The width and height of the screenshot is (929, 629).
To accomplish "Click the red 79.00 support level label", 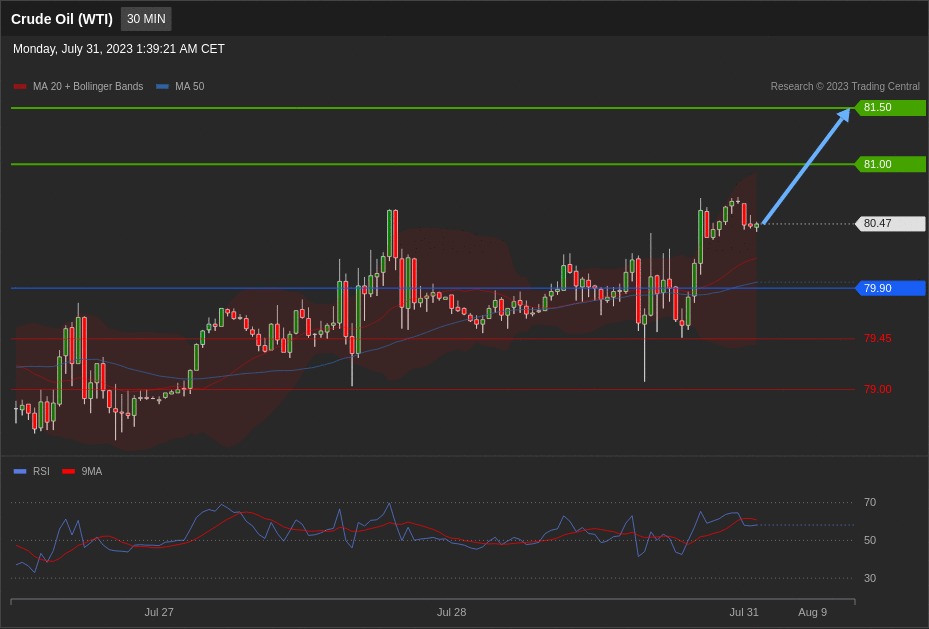I will pyautogui.click(x=877, y=389).
